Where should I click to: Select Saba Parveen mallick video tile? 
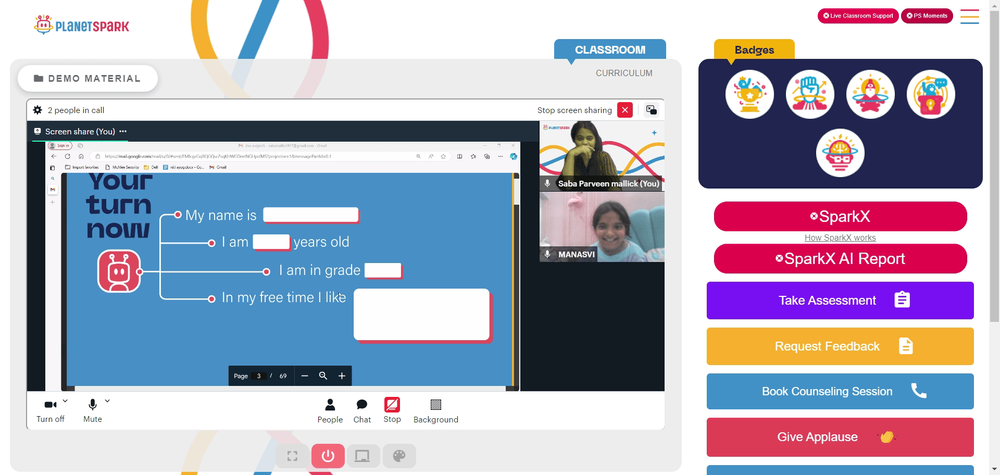pos(601,156)
